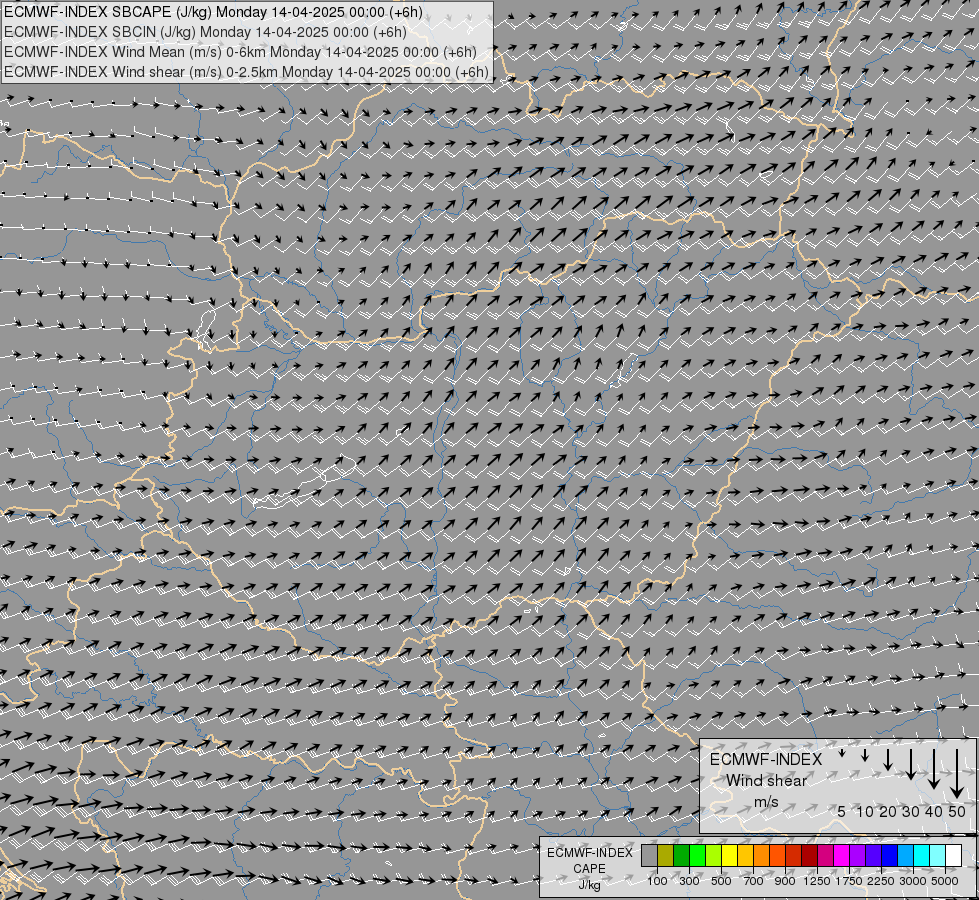Select the gray CAPE legend swatch

[x=649, y=855]
